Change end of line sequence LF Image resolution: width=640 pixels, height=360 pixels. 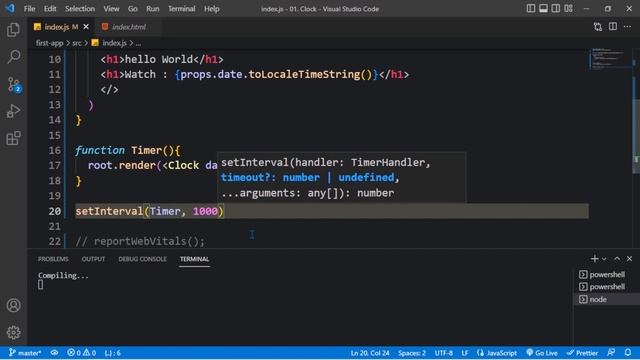pos(464,353)
